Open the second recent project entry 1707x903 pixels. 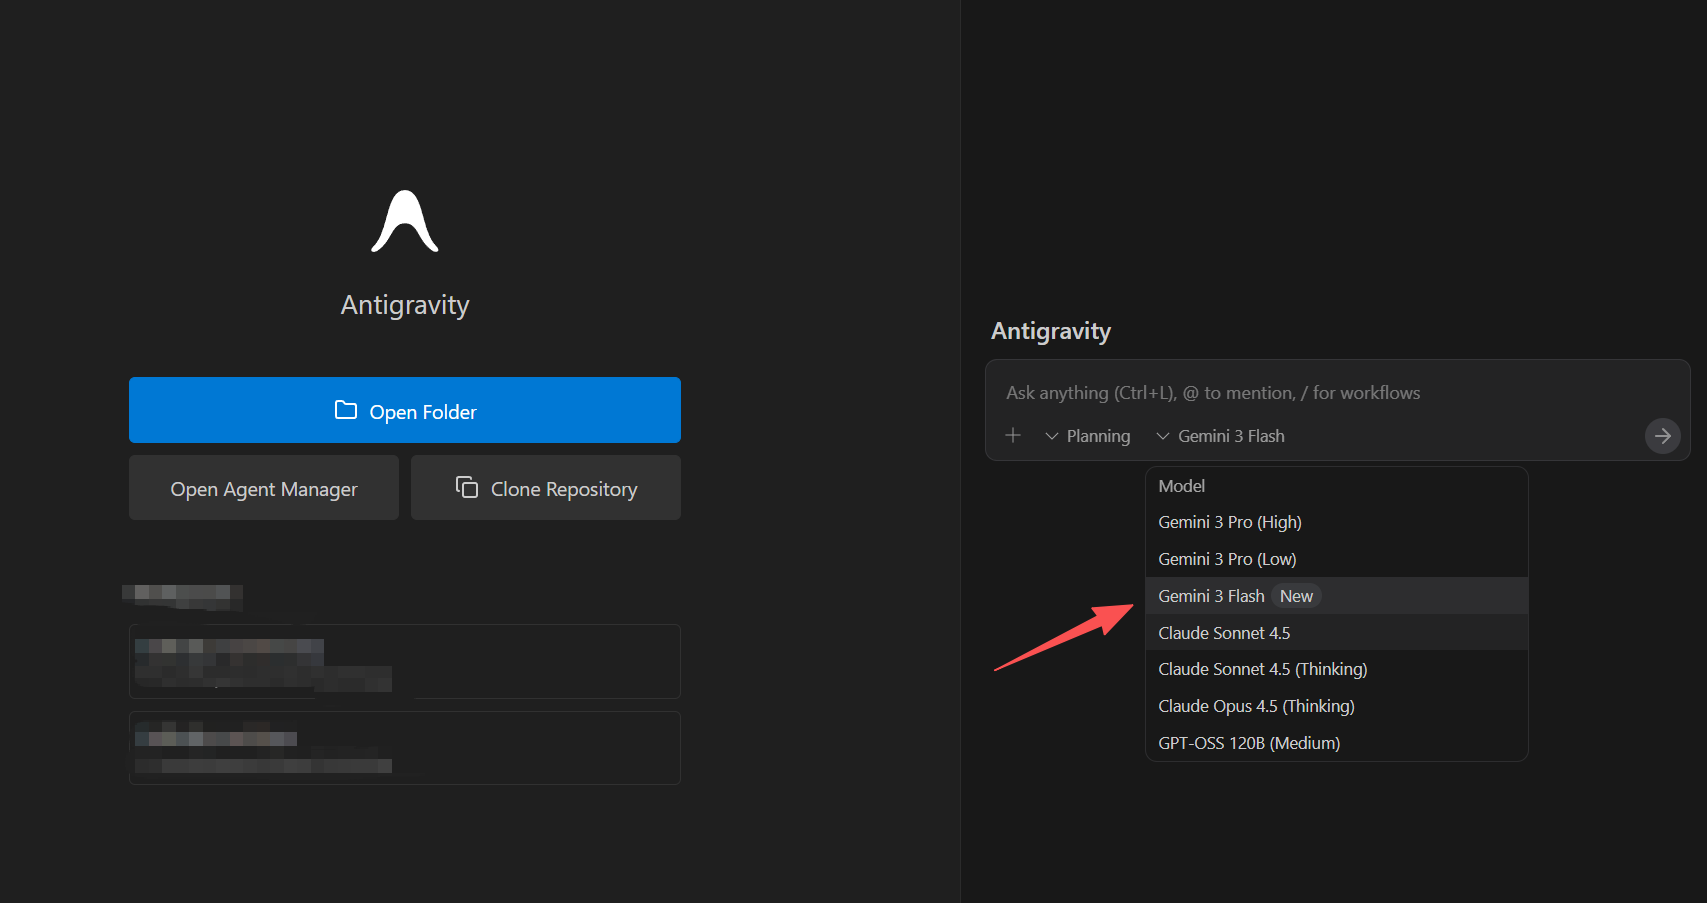point(405,748)
